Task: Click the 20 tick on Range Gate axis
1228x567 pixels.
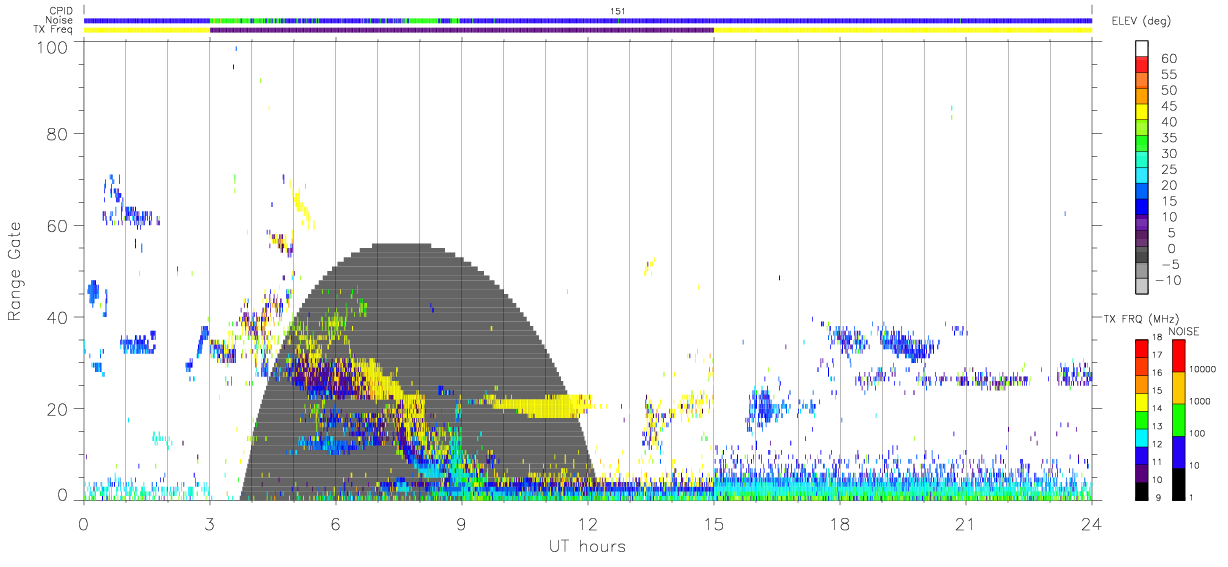Action: tap(56, 408)
